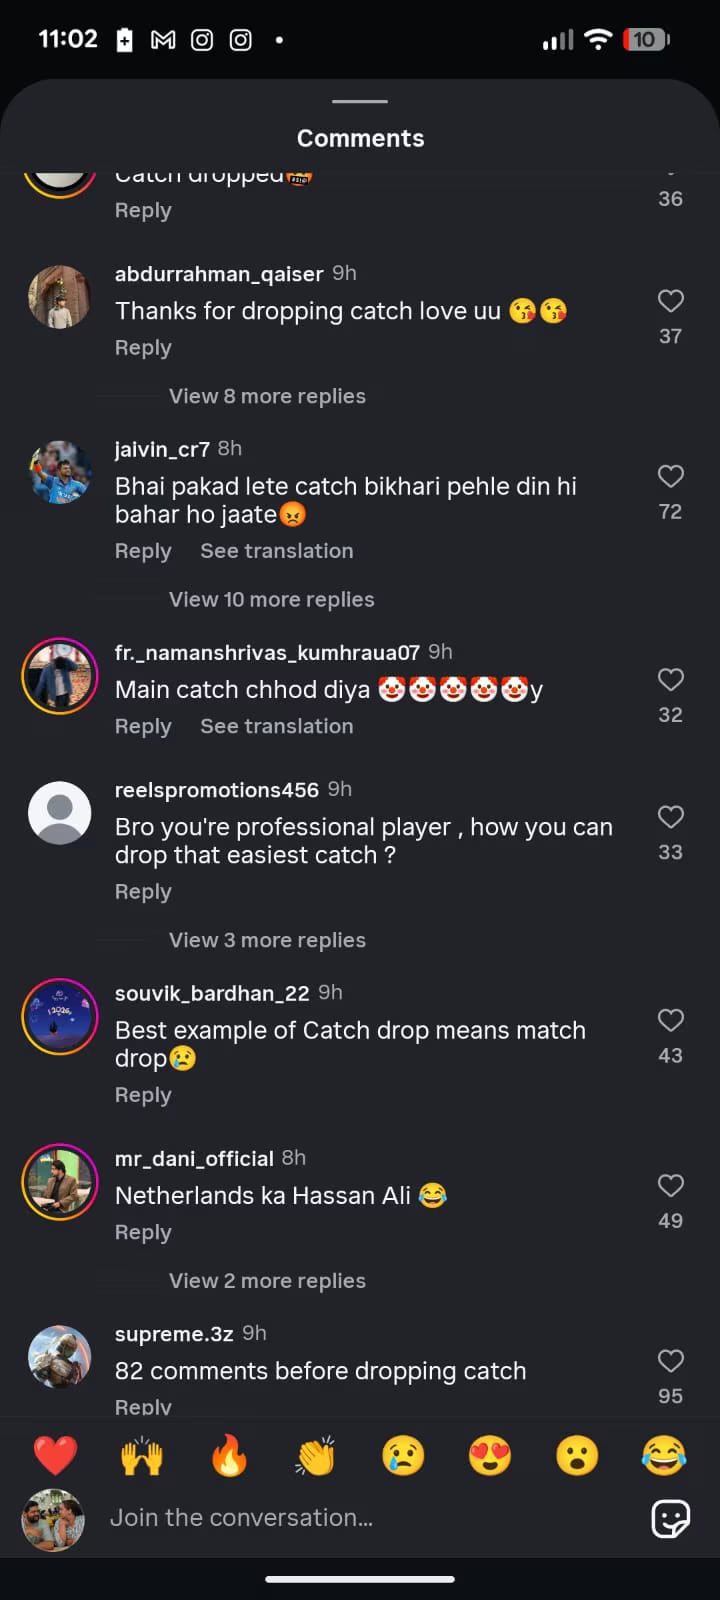Expand View 8 more replies

point(267,396)
